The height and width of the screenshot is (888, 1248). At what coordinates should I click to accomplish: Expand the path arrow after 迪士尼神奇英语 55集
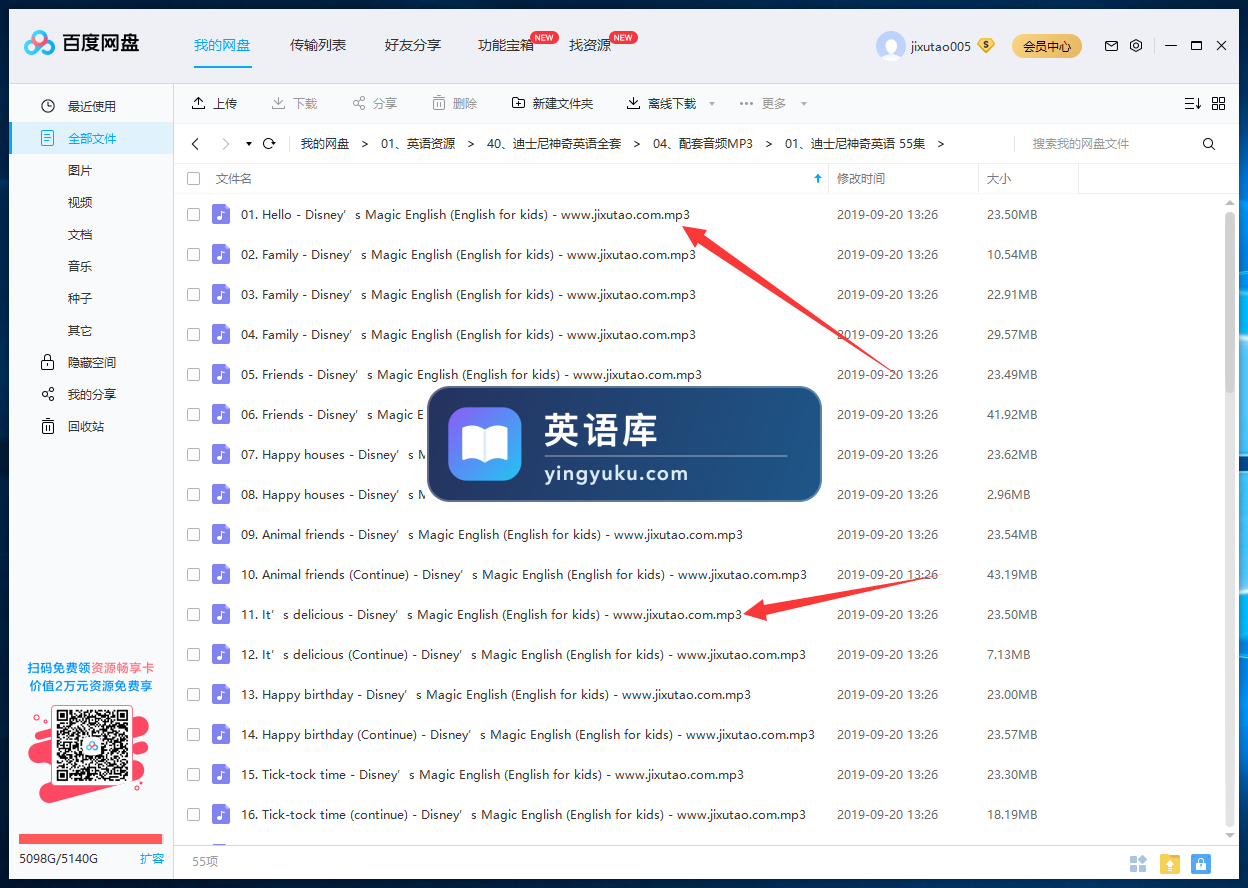[x=941, y=144]
